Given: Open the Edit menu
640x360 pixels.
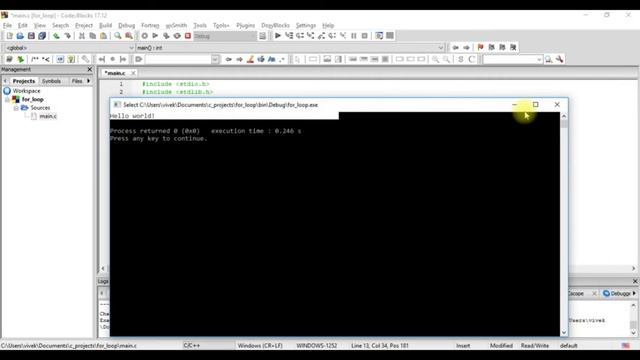Looking at the screenshot, I should (x=22, y=25).
